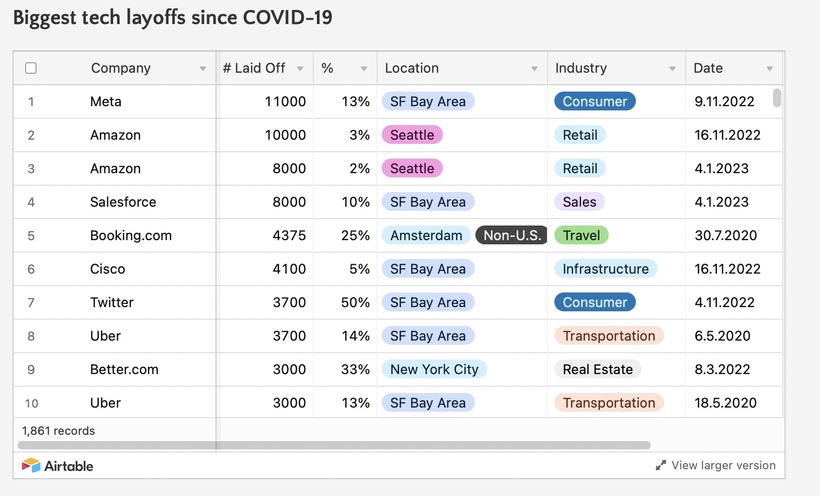Click the Industry column header label

(581, 68)
